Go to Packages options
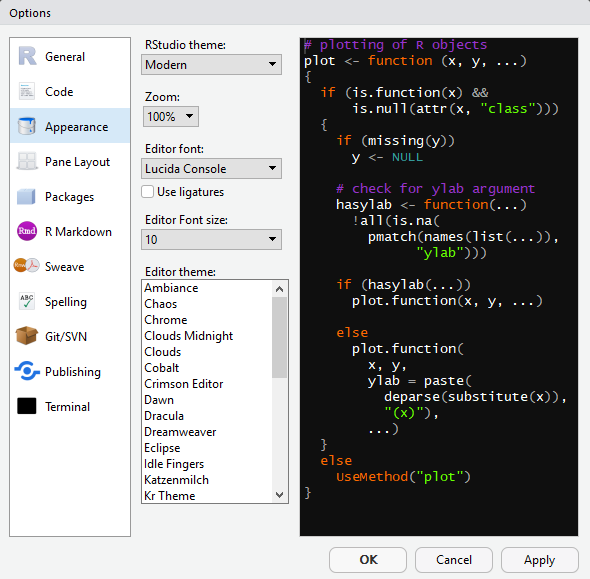This screenshot has width=590, height=579. coord(70,196)
